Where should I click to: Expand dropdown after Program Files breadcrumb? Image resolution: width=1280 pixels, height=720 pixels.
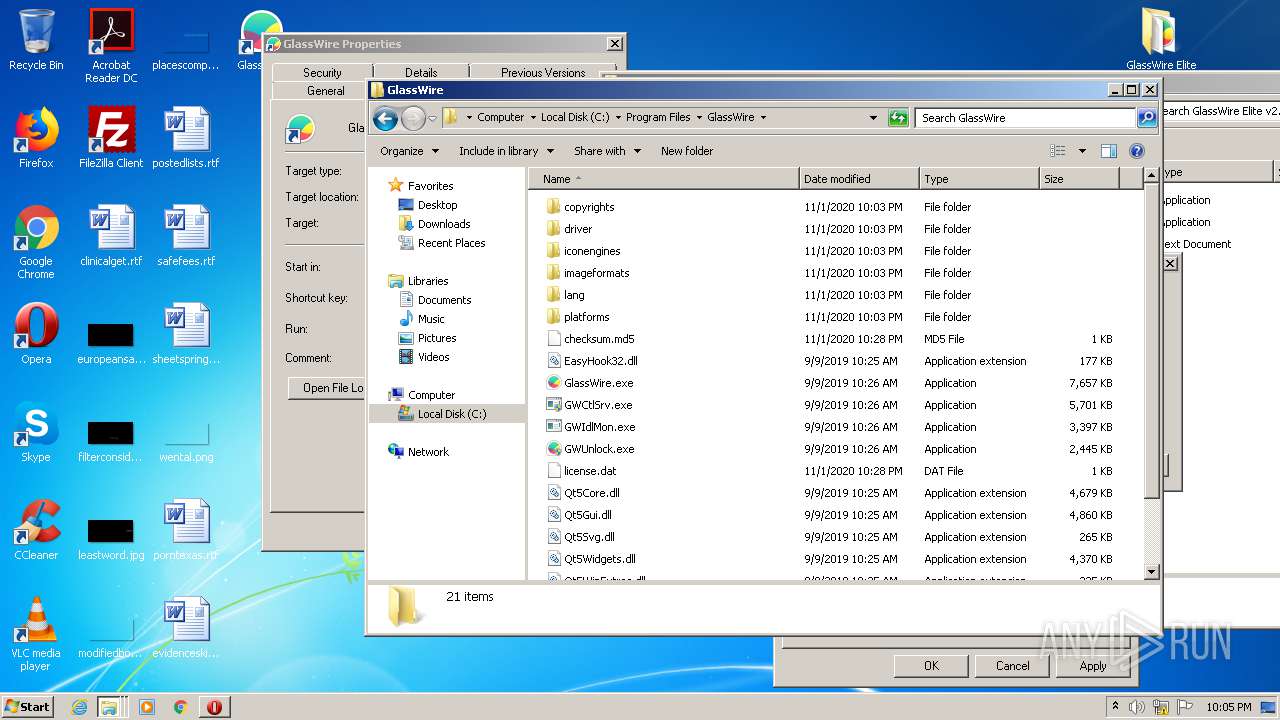[699, 118]
